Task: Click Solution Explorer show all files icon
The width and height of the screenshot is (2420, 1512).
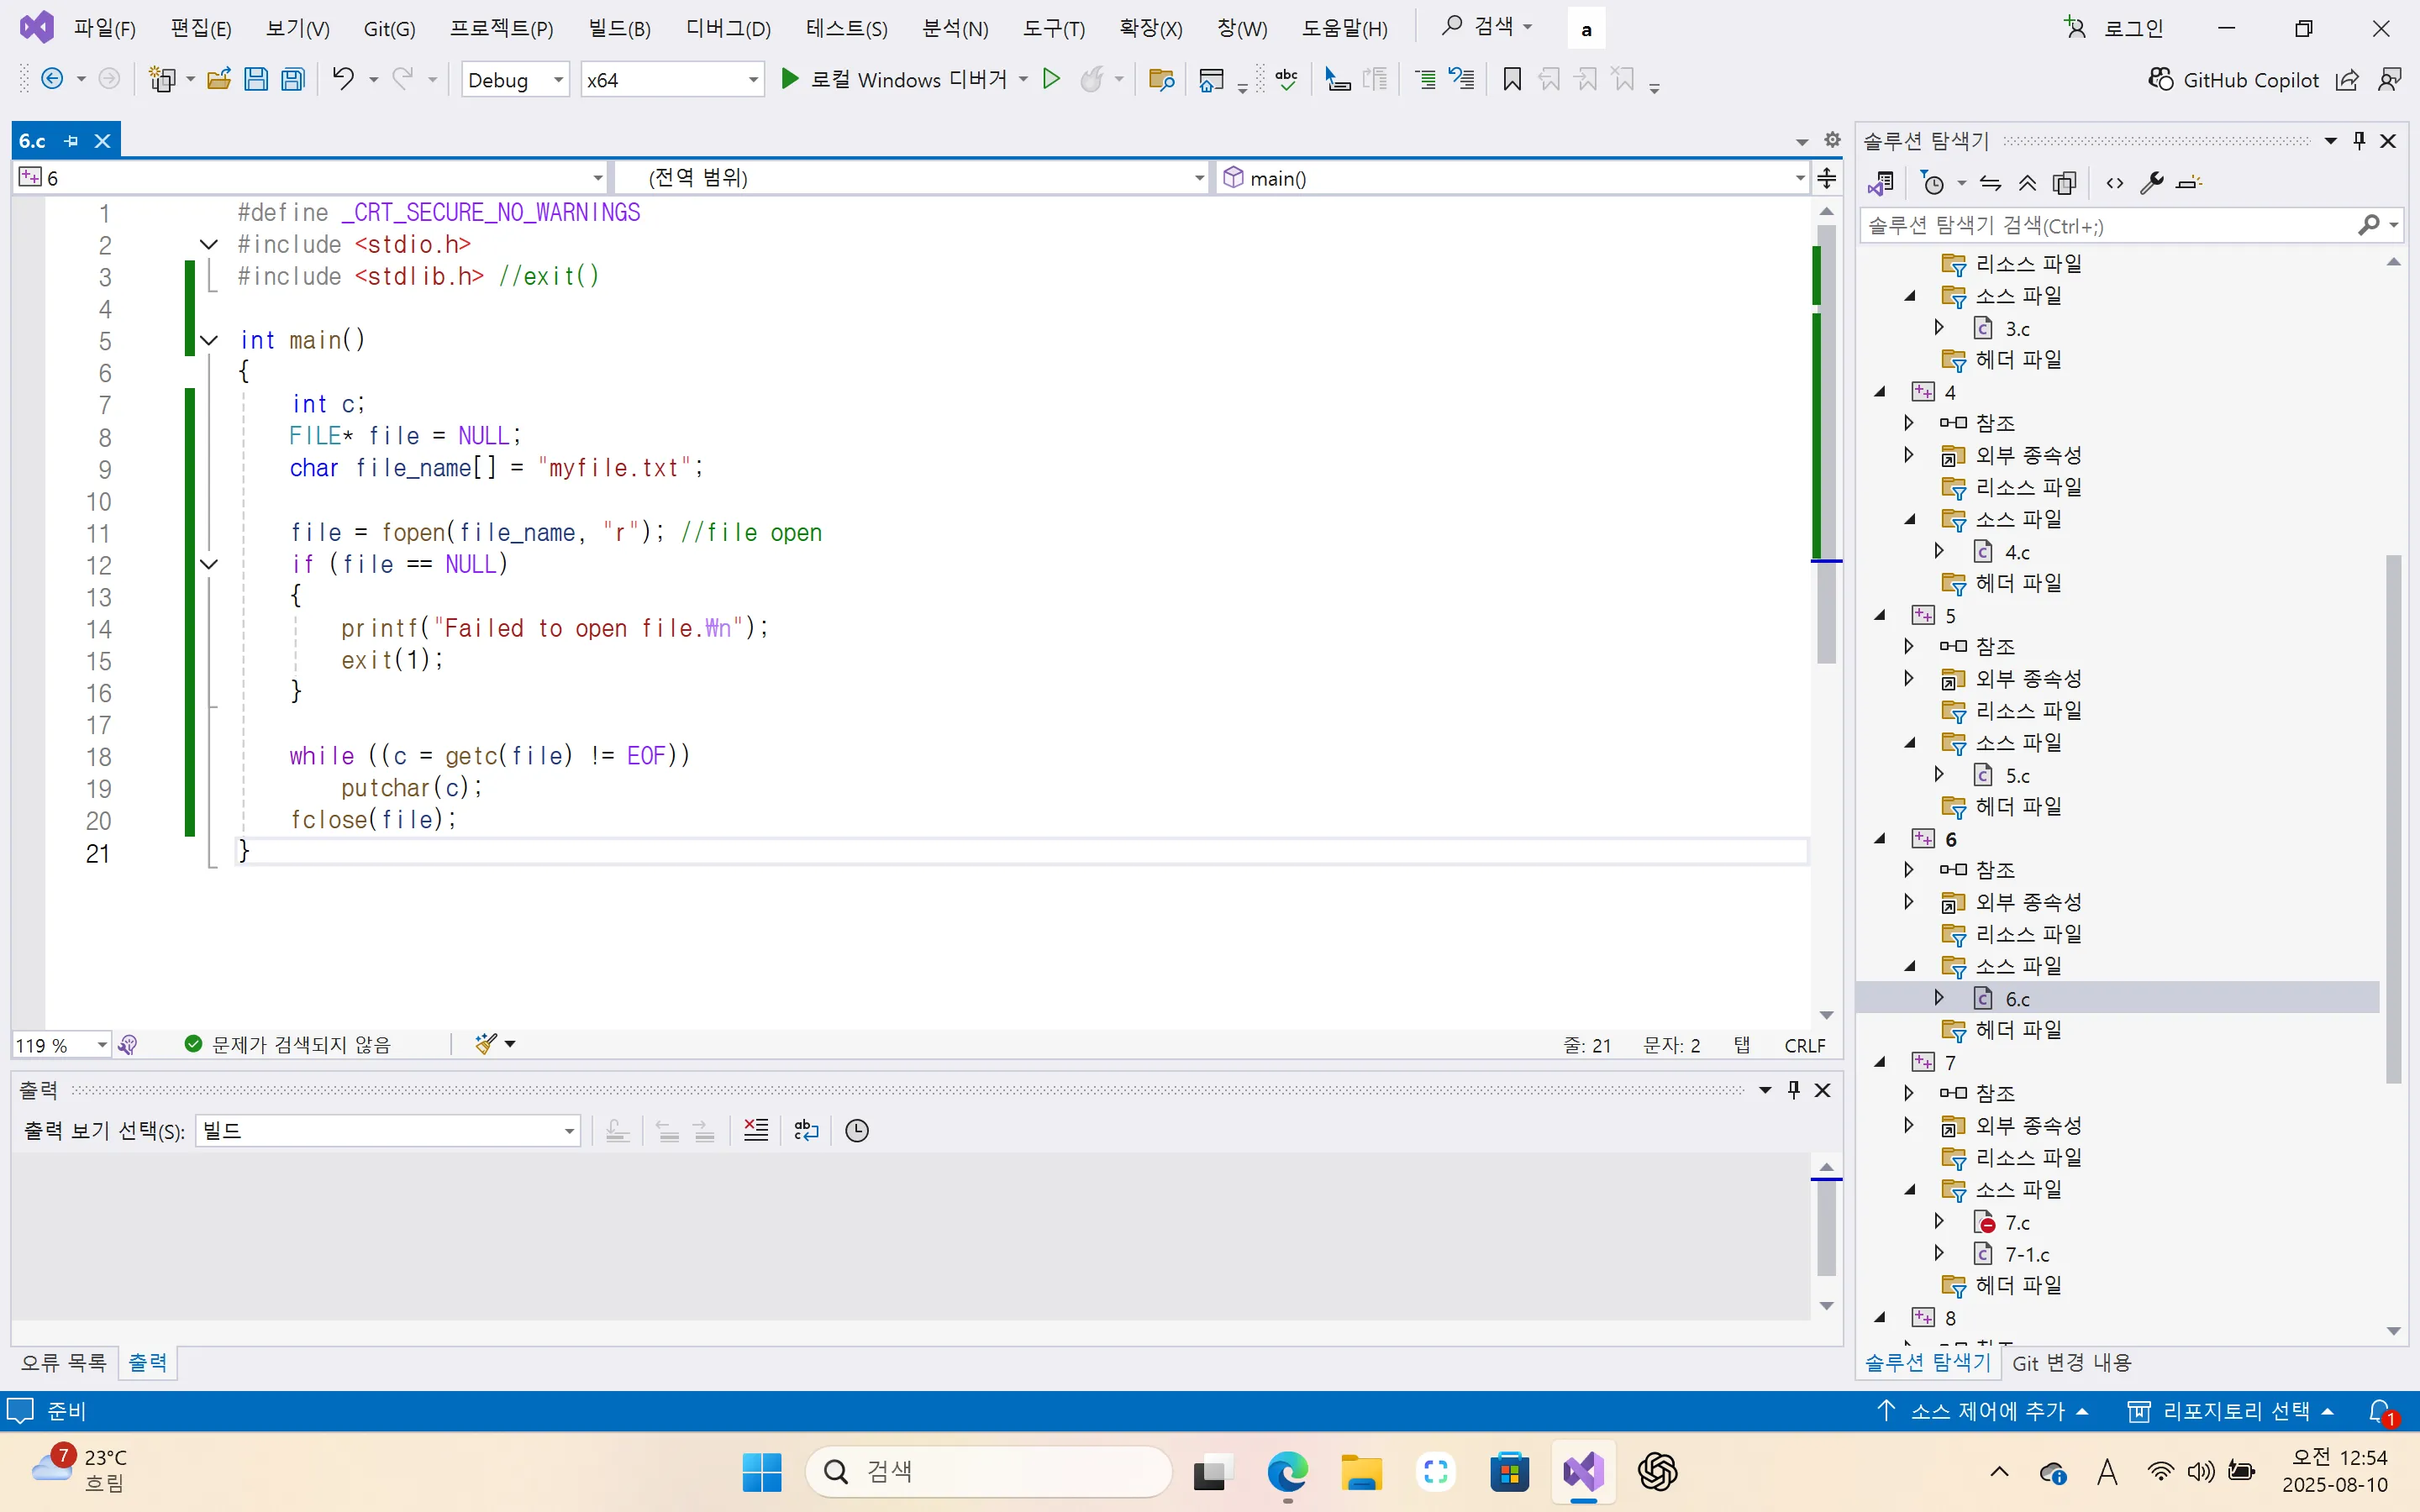Action: (x=2064, y=183)
